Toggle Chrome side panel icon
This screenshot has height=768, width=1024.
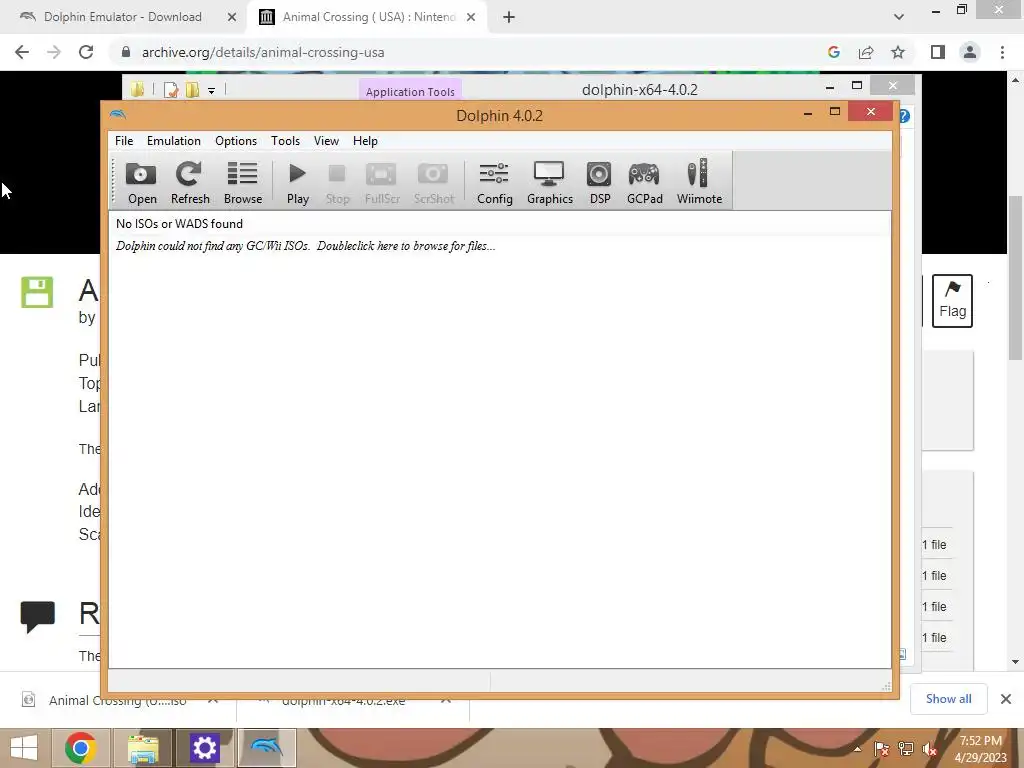pos(938,52)
